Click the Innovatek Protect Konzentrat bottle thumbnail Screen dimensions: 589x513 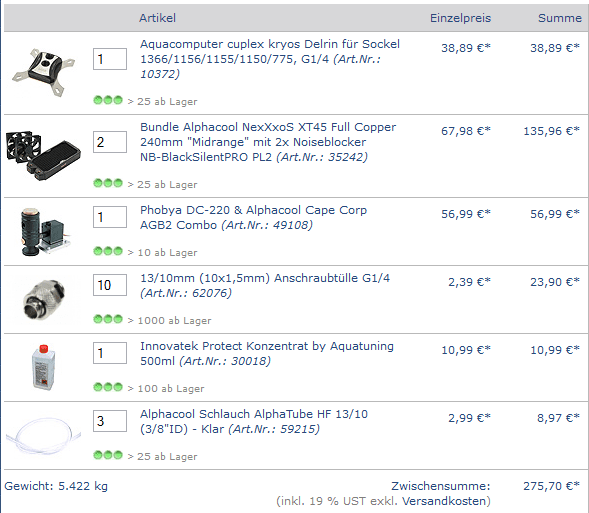coord(44,367)
